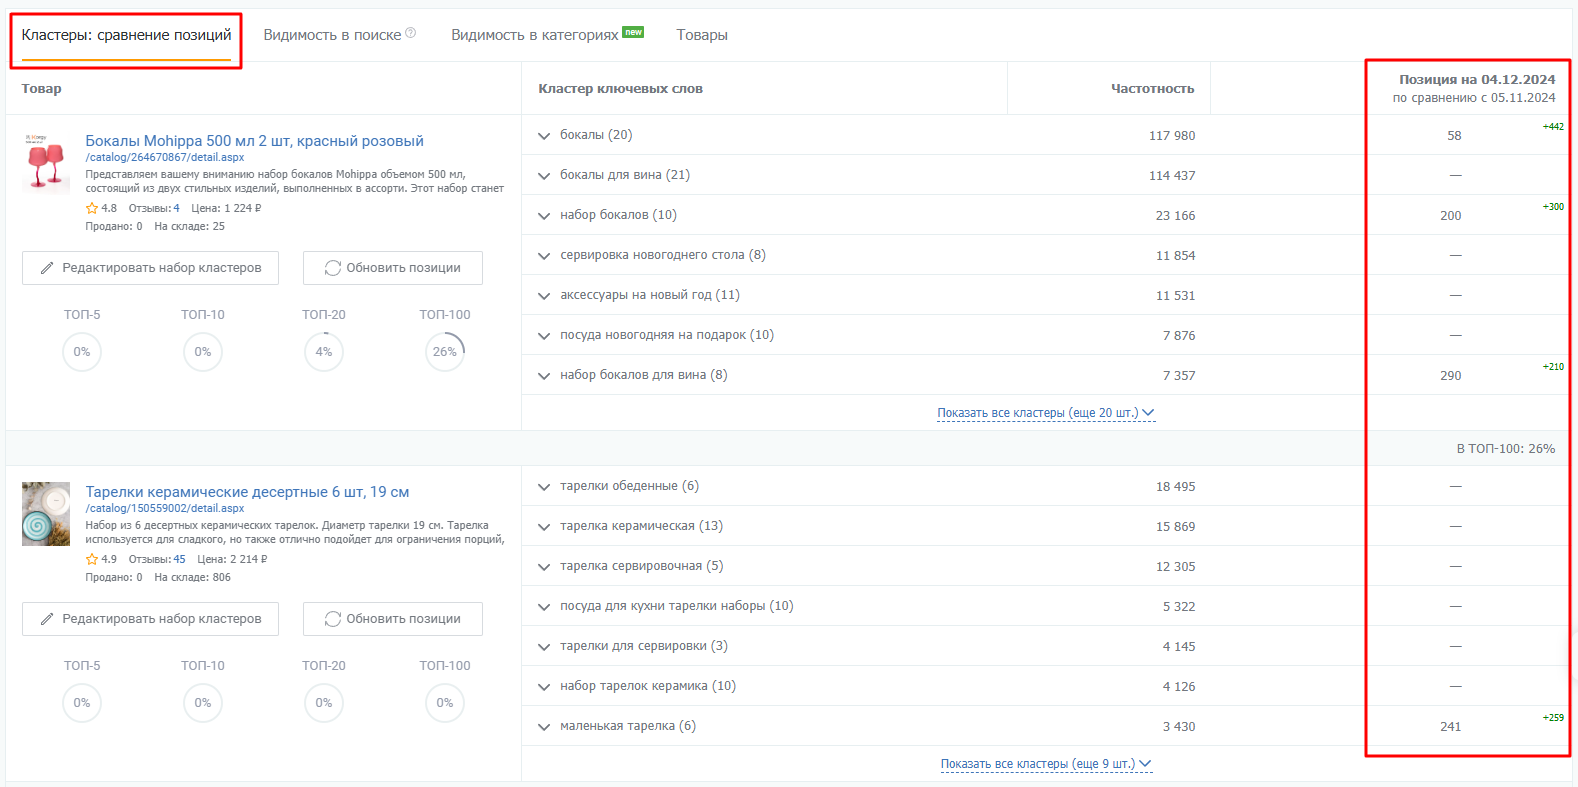Show all clusters (еще 20 шт.)
The height and width of the screenshot is (787, 1578).
click(x=1045, y=413)
